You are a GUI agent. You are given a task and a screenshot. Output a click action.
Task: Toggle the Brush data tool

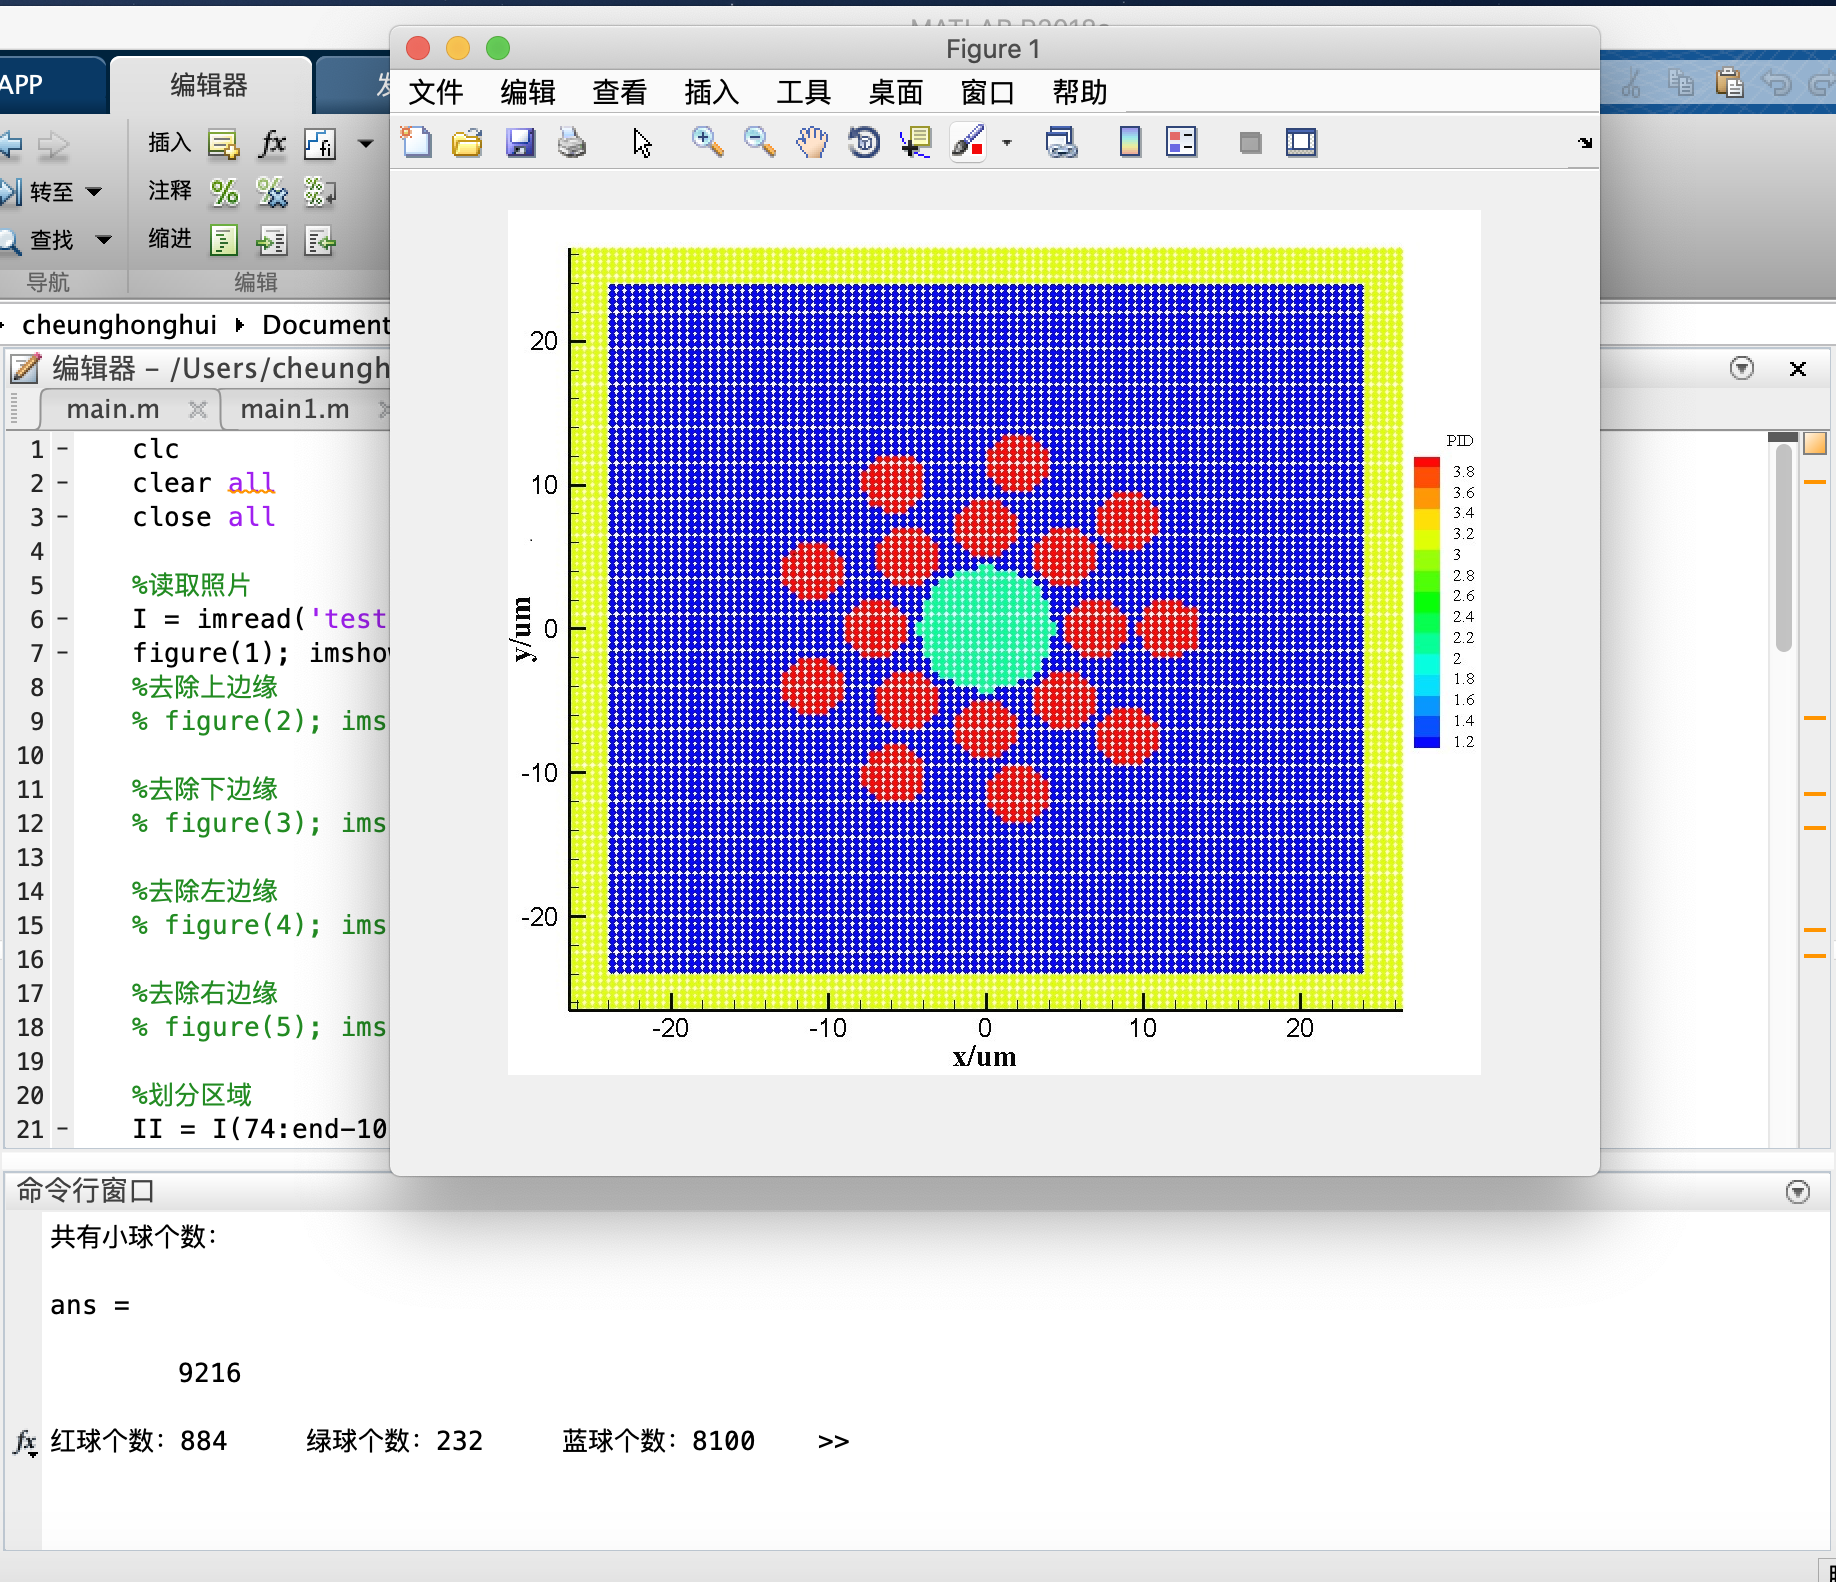pos(968,143)
